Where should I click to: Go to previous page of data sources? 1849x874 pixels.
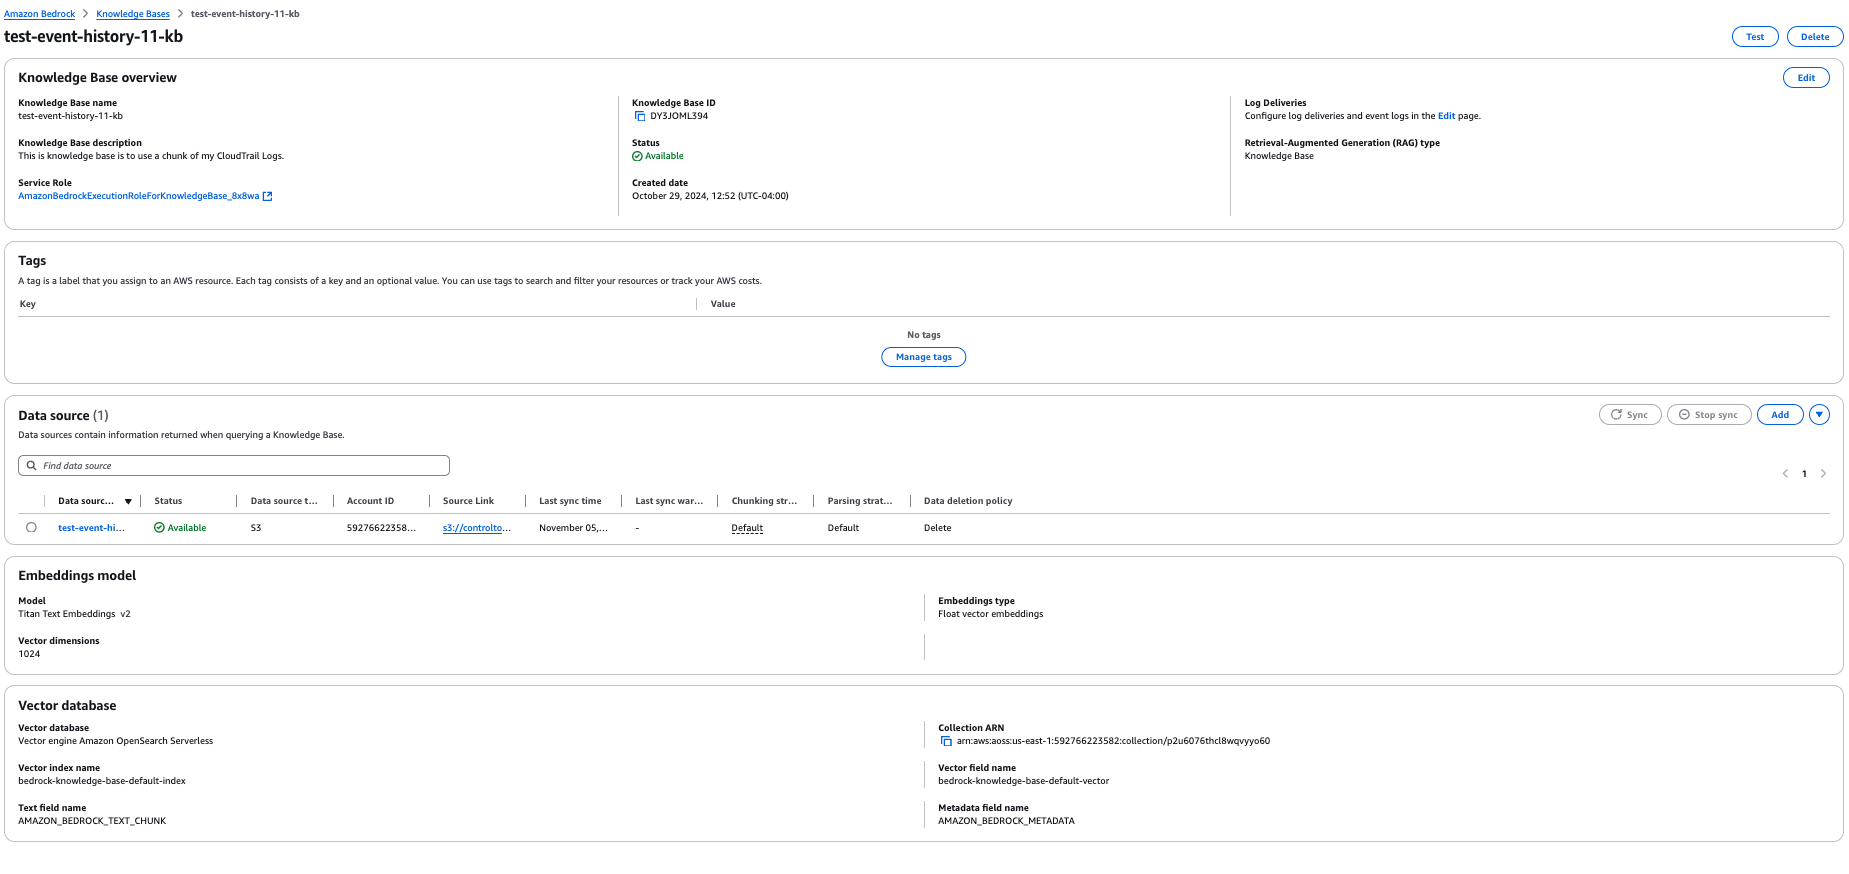click(1785, 474)
